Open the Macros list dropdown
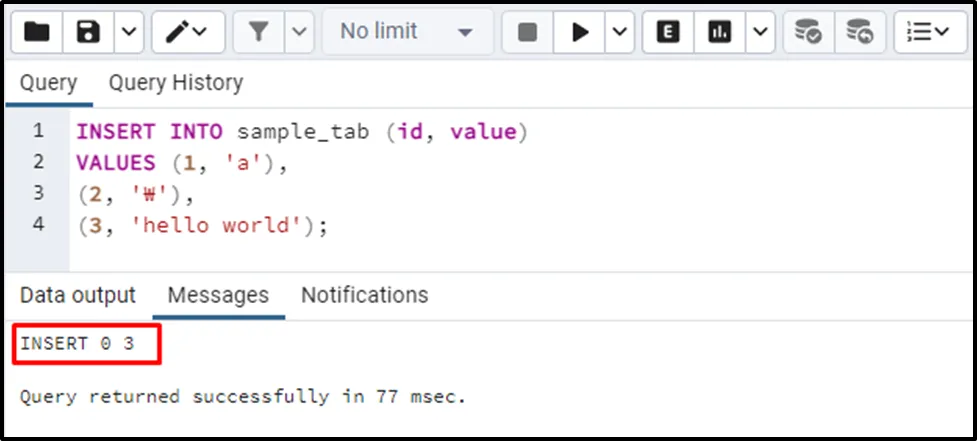Image resolution: width=977 pixels, height=441 pixels. (x=929, y=32)
